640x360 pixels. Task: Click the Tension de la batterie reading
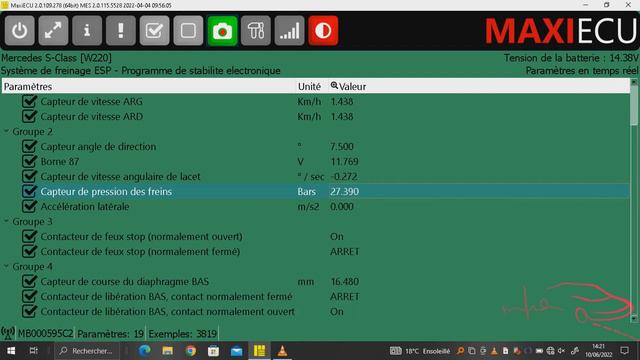[571, 58]
